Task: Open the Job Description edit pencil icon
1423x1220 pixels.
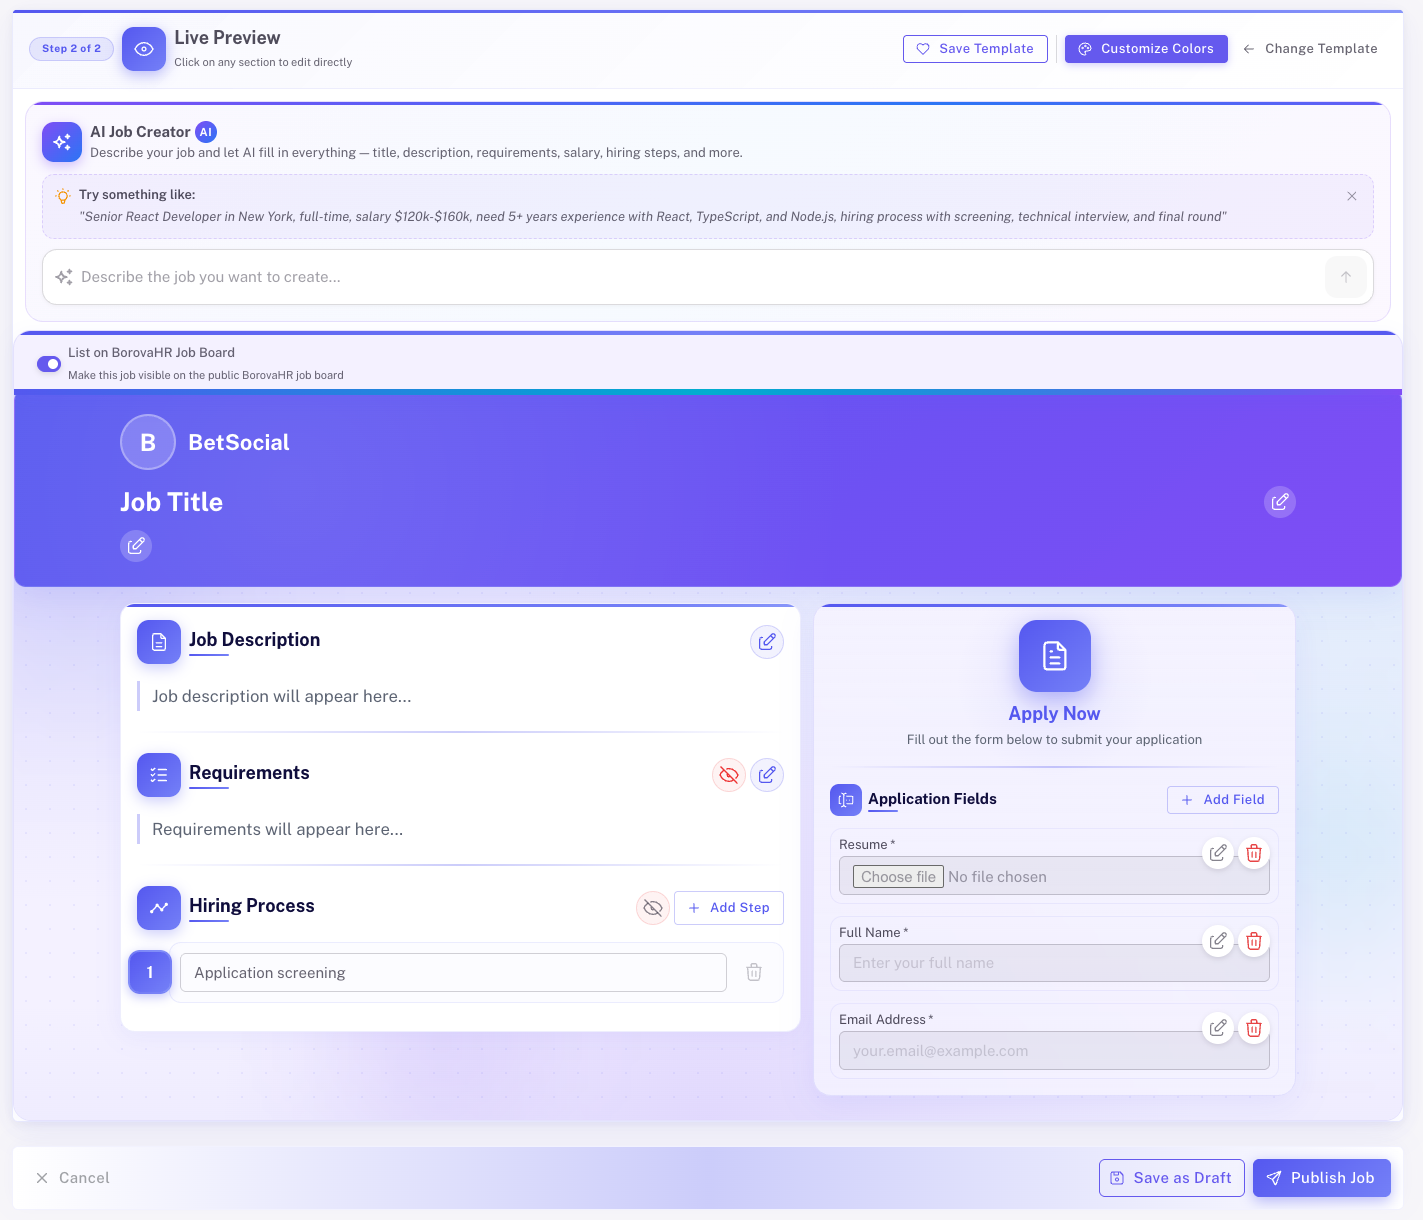Action: coord(767,641)
